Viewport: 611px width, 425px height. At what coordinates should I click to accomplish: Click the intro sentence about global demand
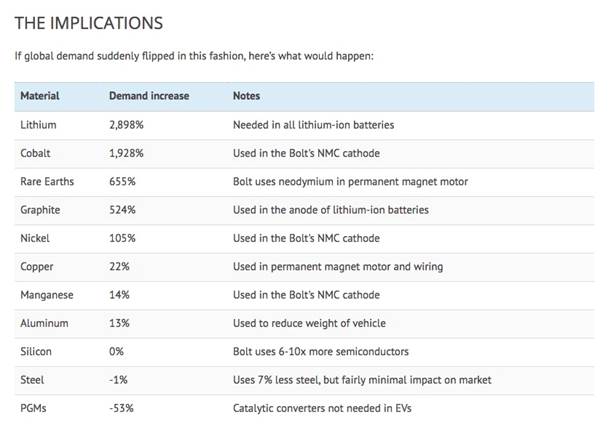[x=193, y=54]
